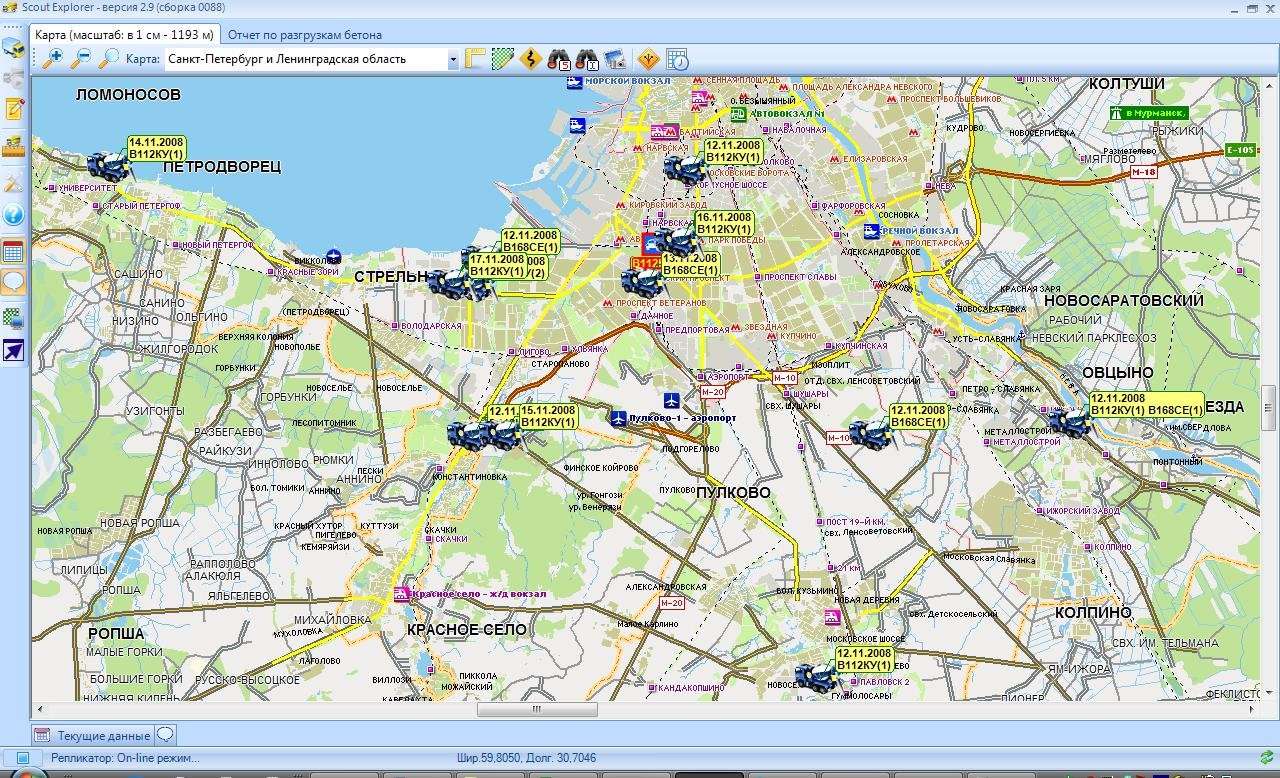Click the 16.11.2008 B112KУ(1) vehicle label
1280x778 pixels.
tap(724, 224)
